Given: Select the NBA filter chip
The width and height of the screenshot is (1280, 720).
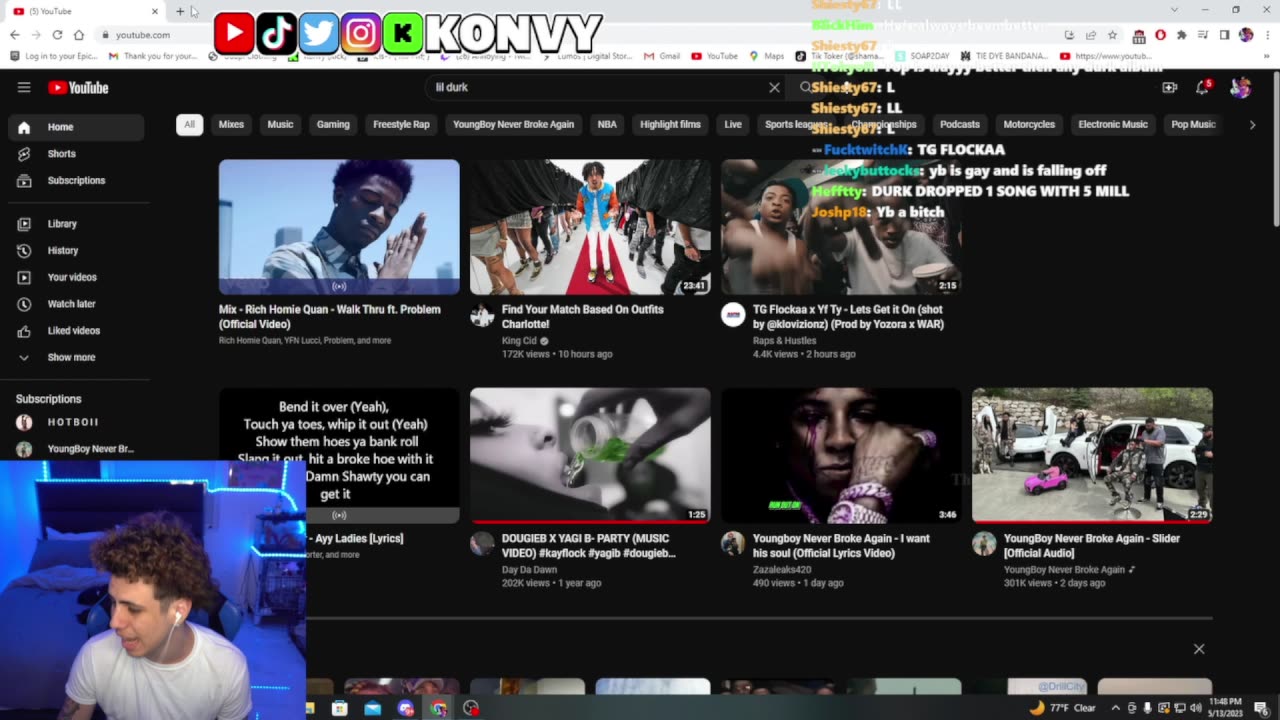Looking at the screenshot, I should point(607,124).
